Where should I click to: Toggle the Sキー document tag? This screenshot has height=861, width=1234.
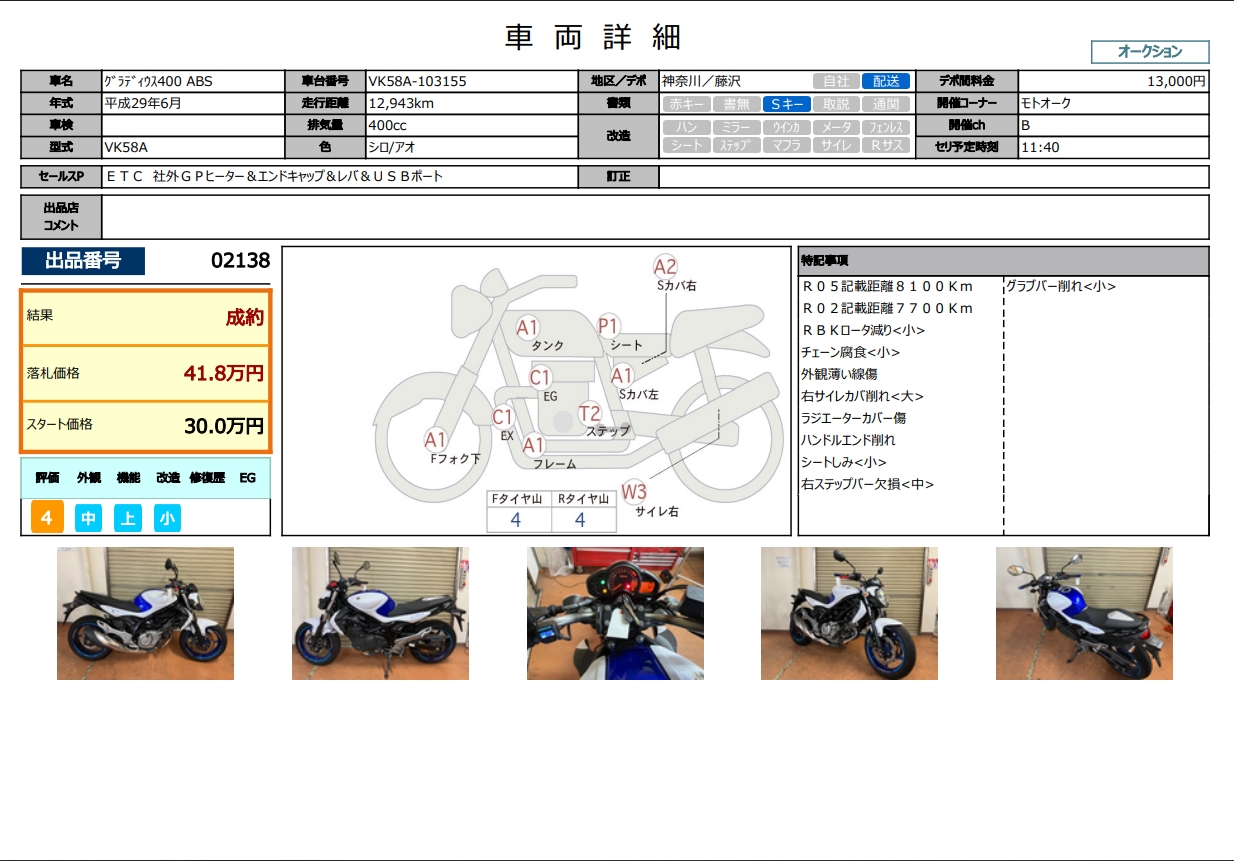click(785, 104)
